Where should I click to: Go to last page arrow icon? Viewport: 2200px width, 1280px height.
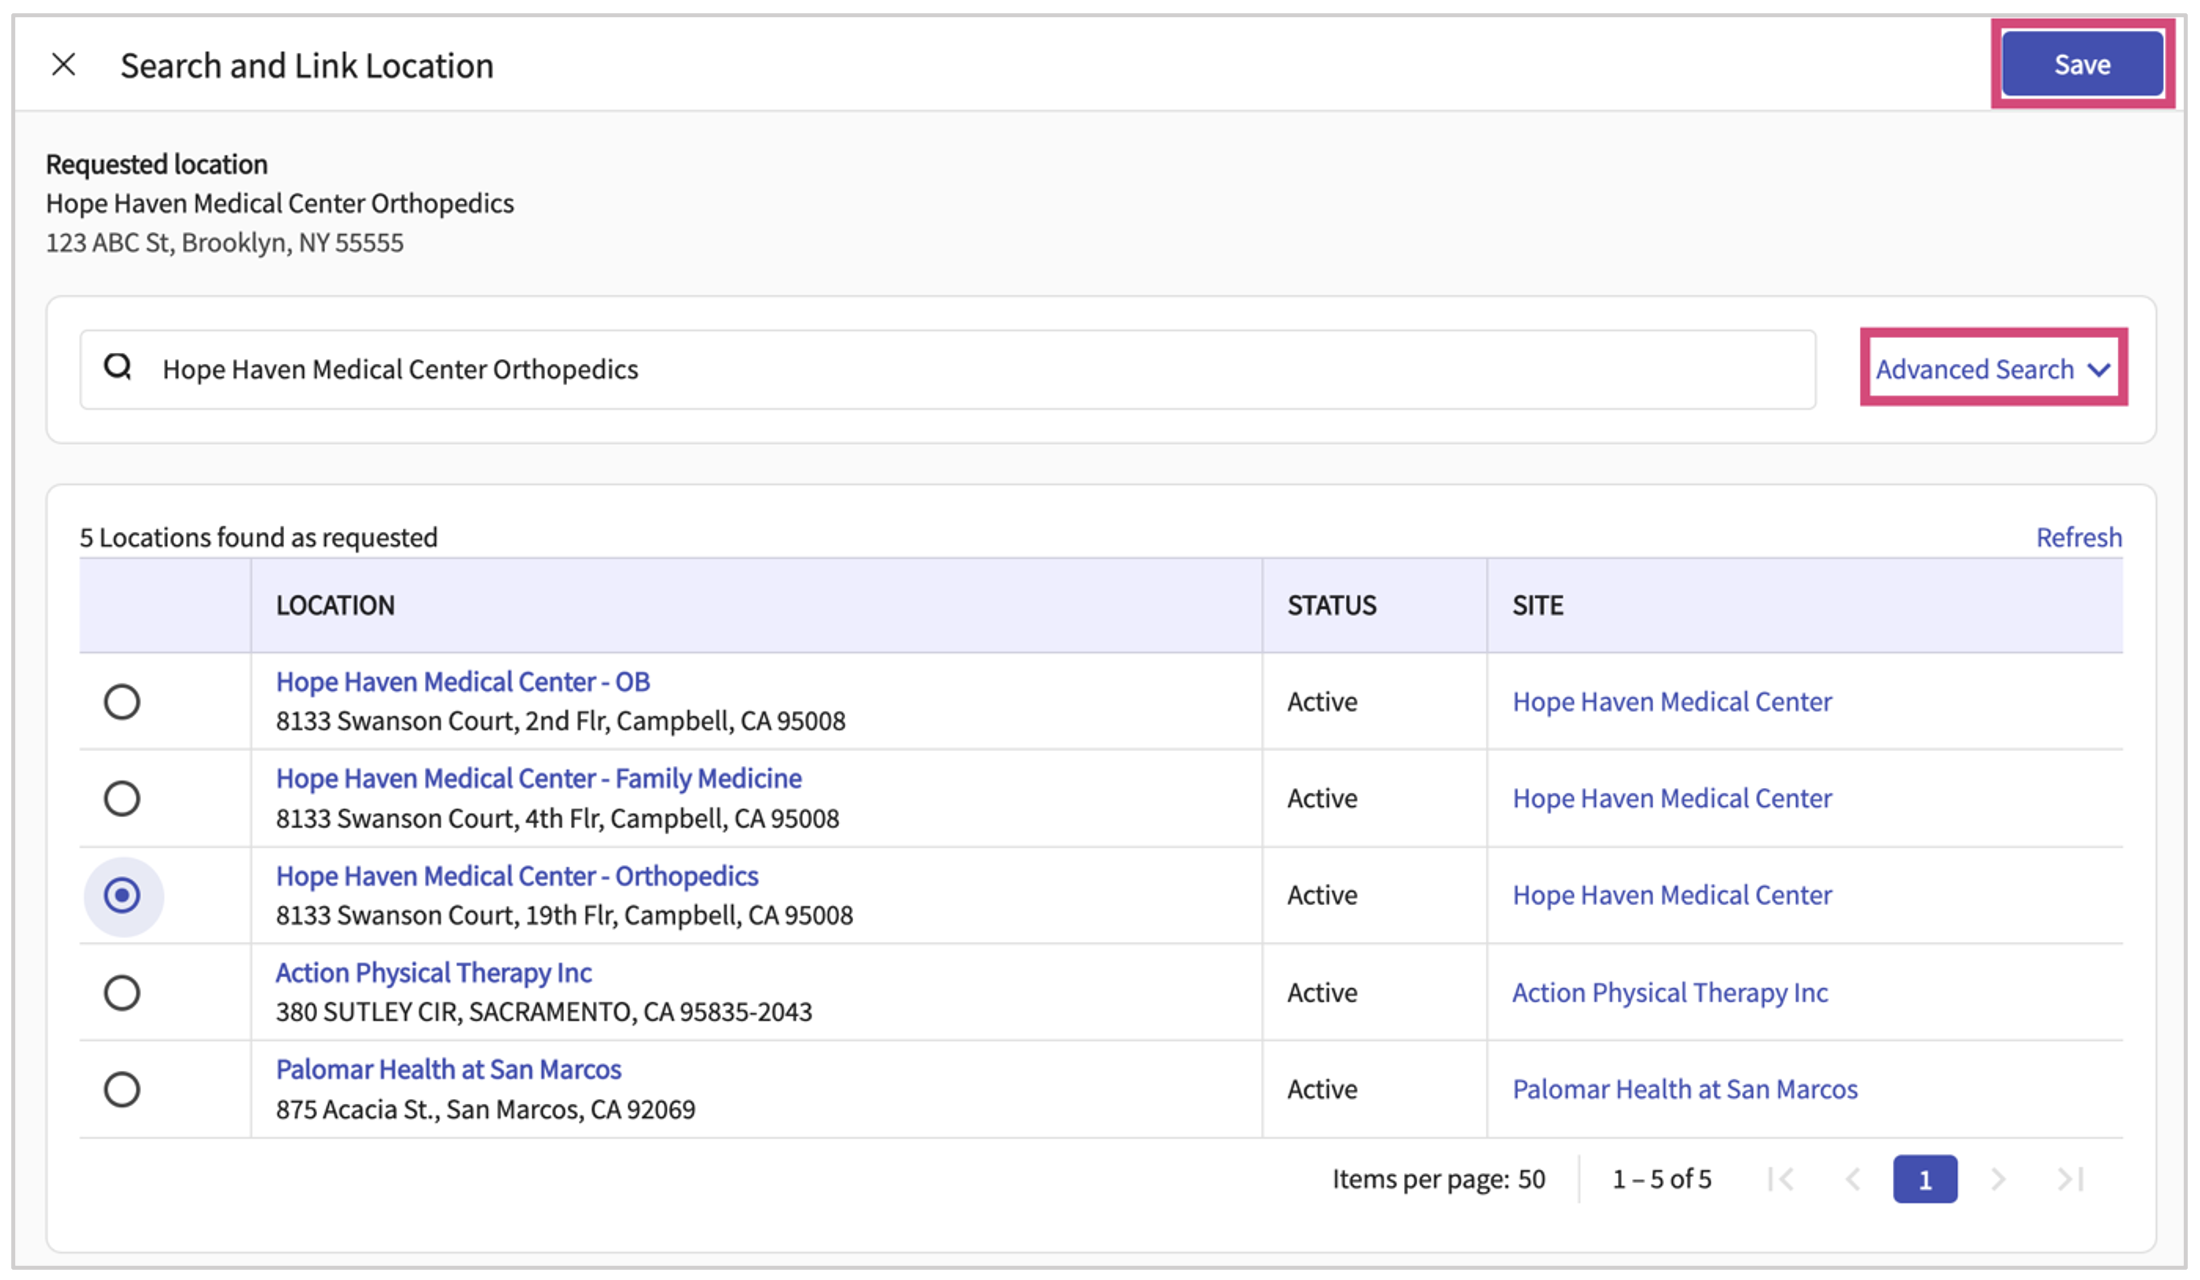(2070, 1179)
